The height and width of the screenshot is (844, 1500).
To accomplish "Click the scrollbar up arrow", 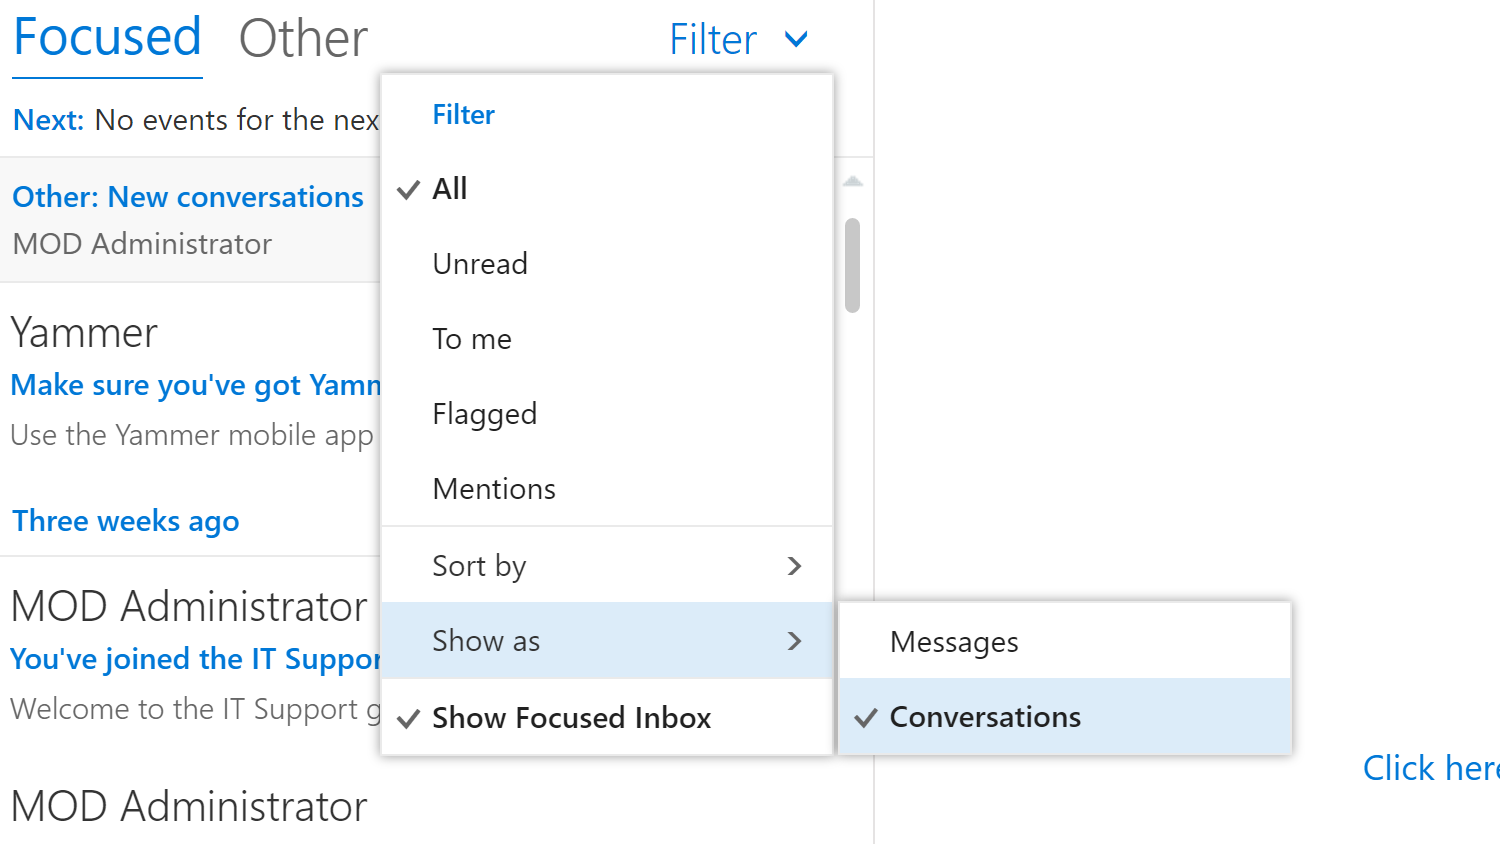I will pos(853,182).
